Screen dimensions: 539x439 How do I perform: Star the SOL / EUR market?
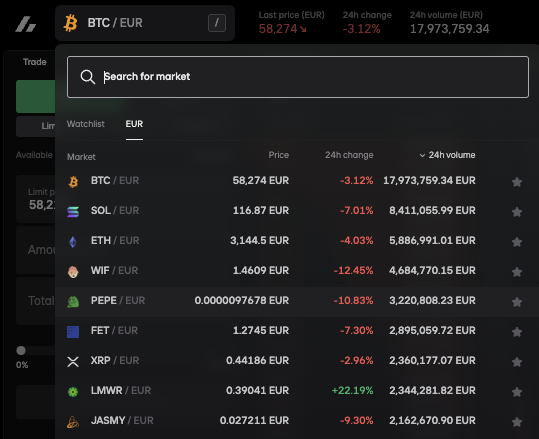point(517,212)
